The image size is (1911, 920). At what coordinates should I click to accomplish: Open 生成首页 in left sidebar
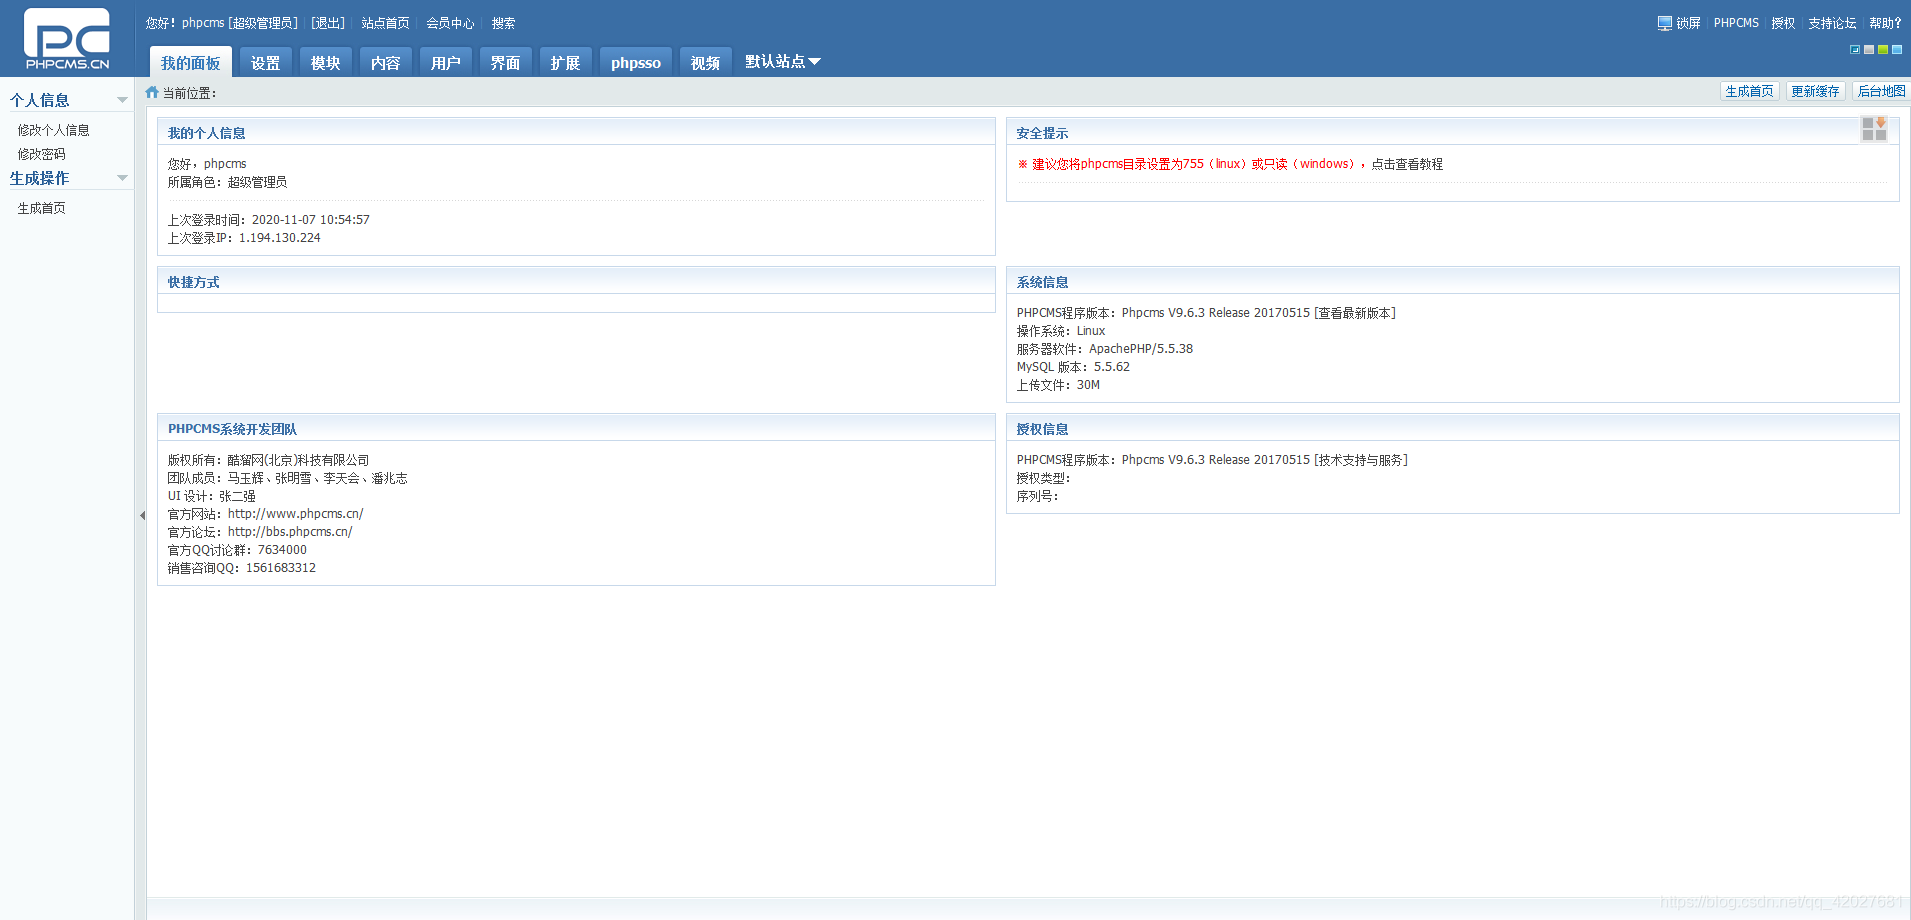point(41,208)
